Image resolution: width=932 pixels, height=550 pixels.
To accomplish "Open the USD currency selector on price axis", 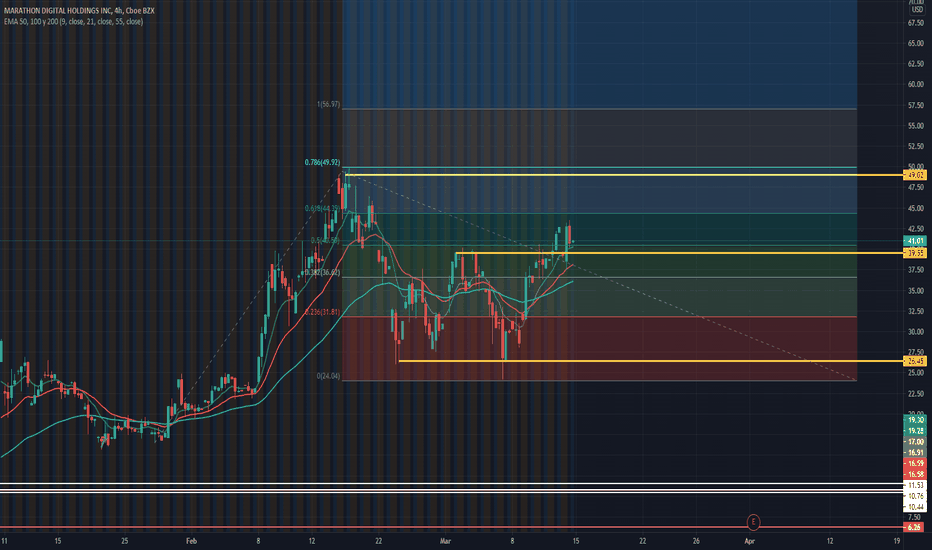I will [917, 10].
